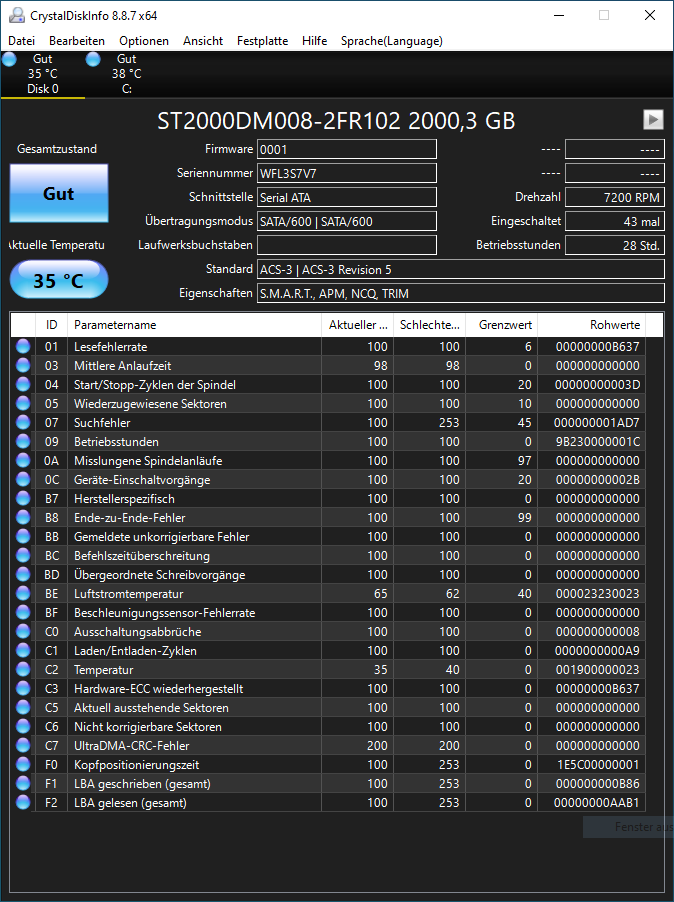The image size is (674, 902).
Task: Click status icon for Ende-zu-Ende-Fehler row
Action: tap(23, 517)
